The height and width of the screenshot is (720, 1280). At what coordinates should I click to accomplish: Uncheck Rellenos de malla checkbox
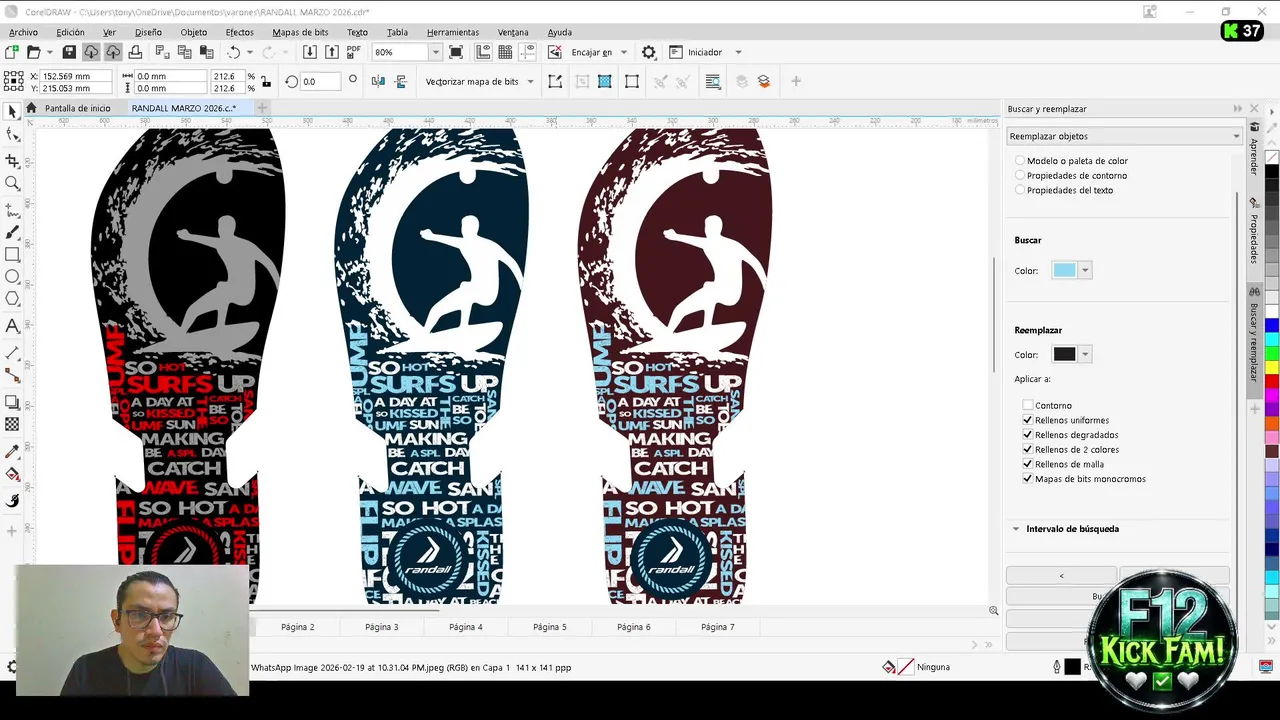1027,464
